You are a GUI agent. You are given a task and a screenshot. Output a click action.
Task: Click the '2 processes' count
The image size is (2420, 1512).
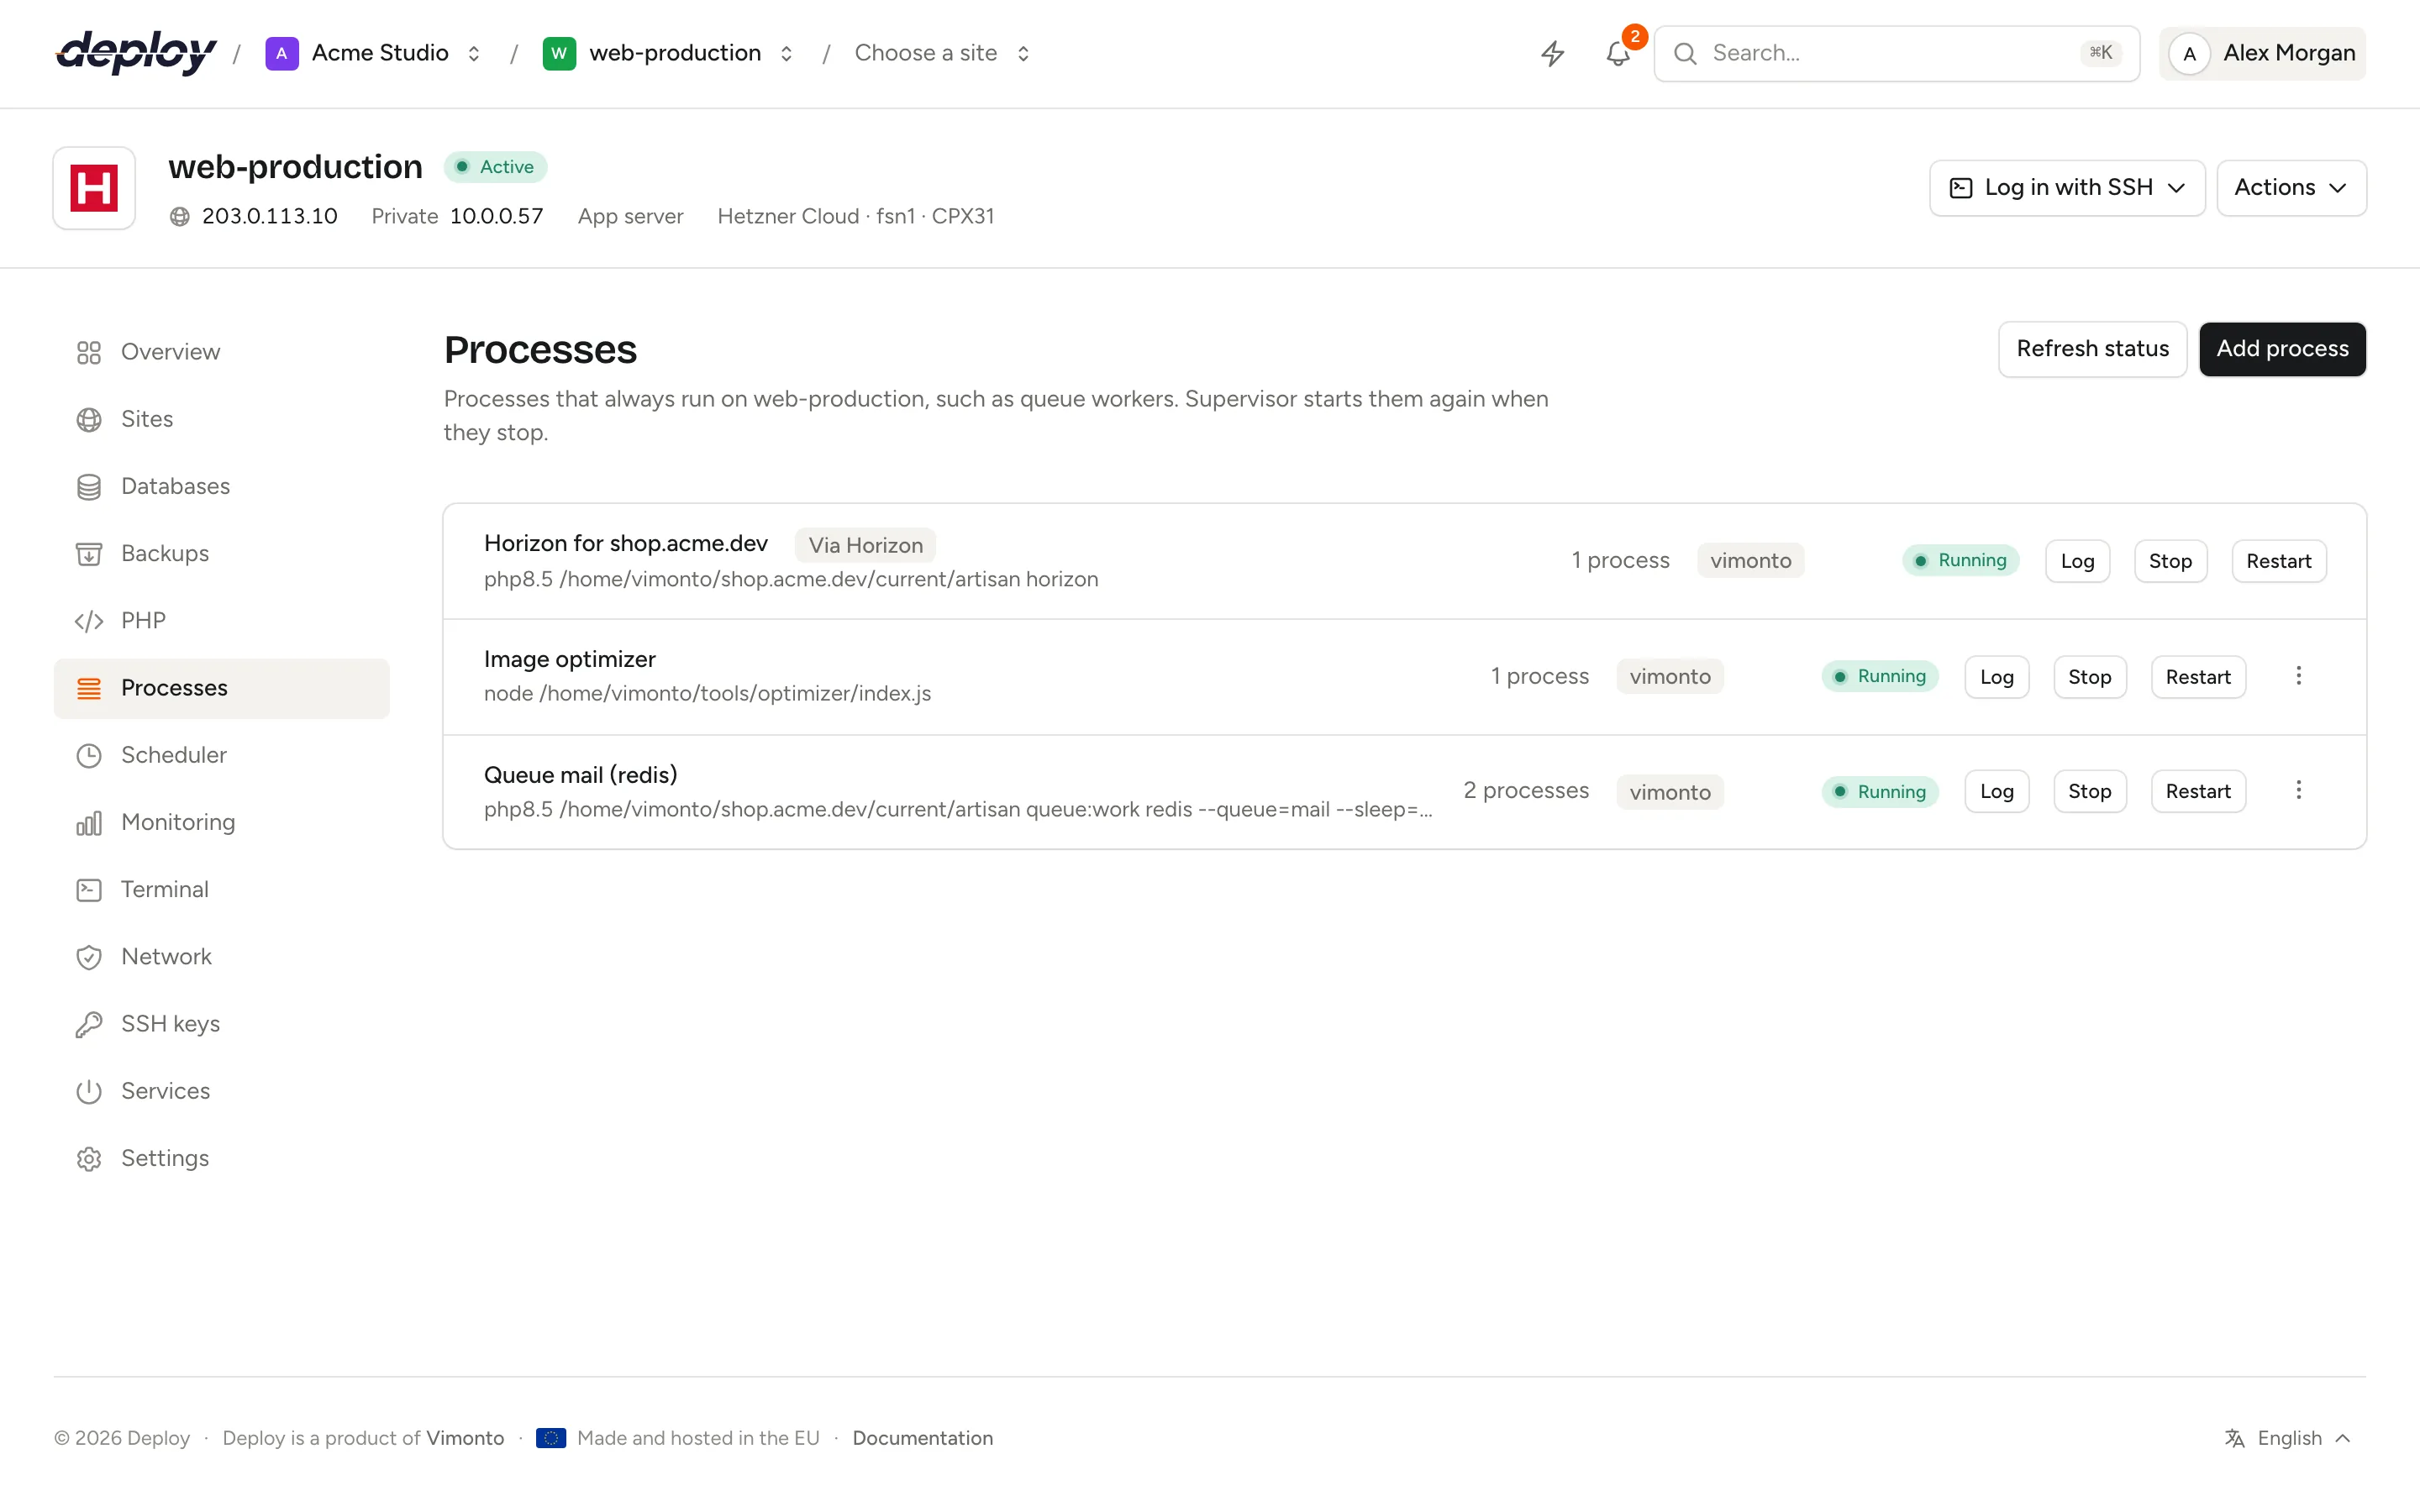click(x=1526, y=790)
